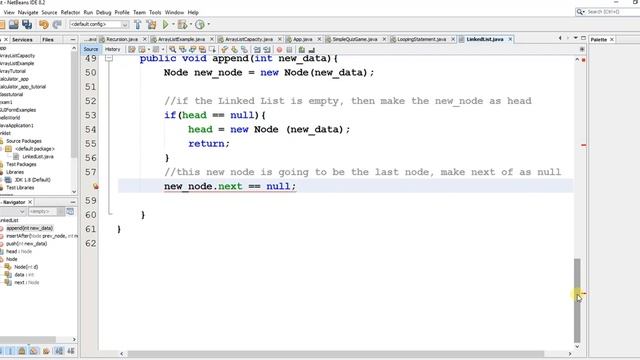
Task: Toggle the Highlight Search editor button
Action: point(202,49)
